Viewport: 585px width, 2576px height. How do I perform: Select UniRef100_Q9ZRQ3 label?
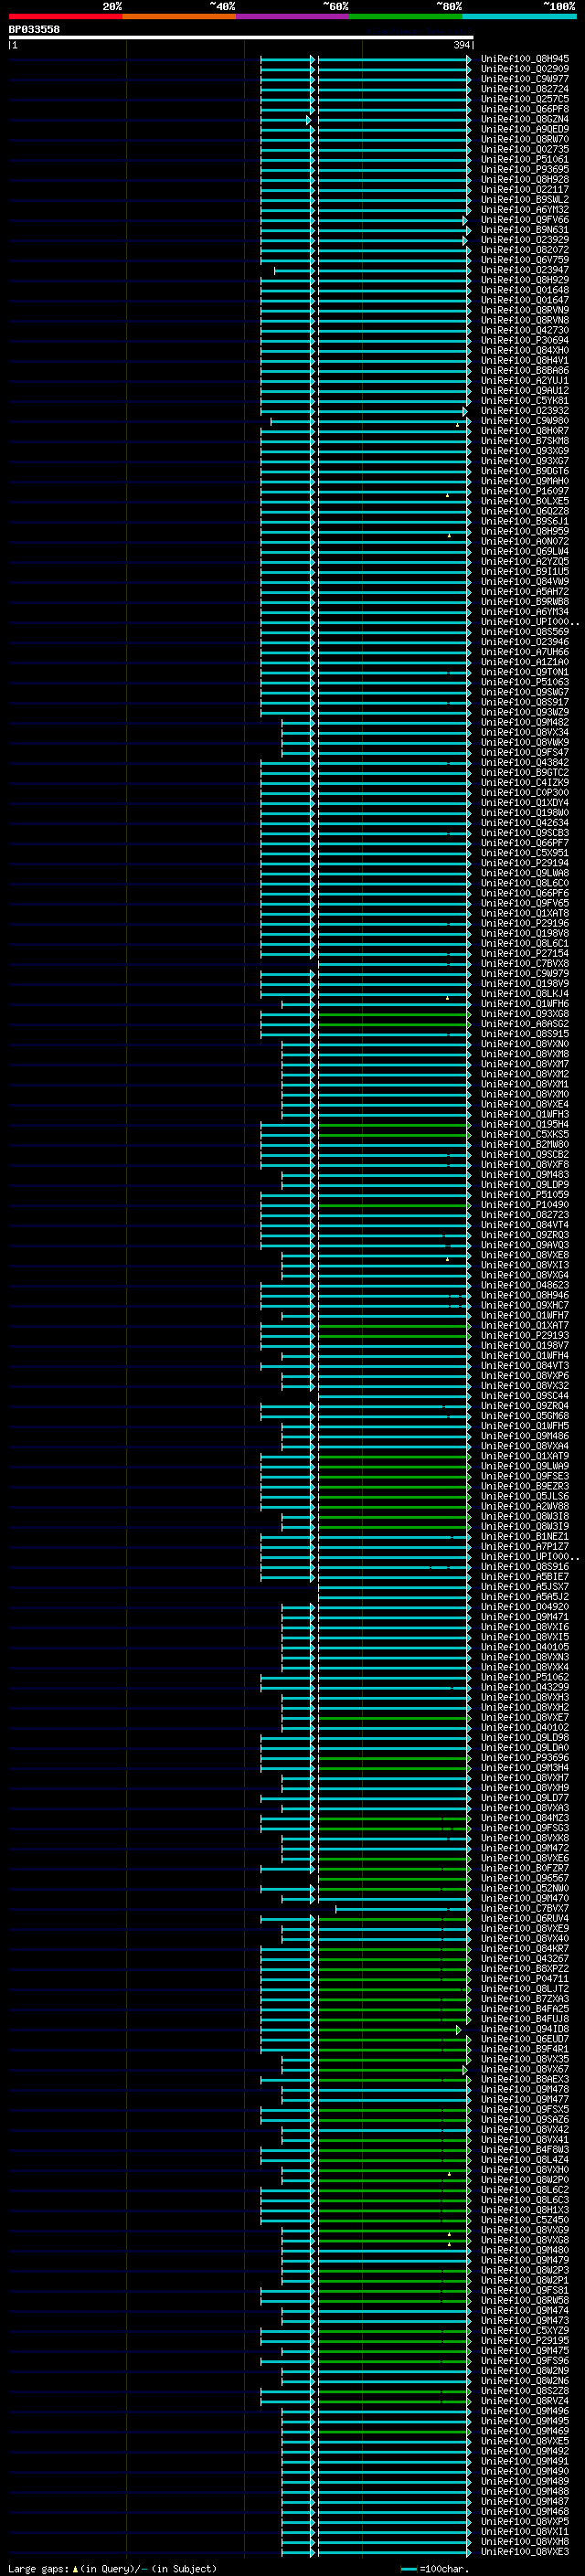(x=525, y=1235)
